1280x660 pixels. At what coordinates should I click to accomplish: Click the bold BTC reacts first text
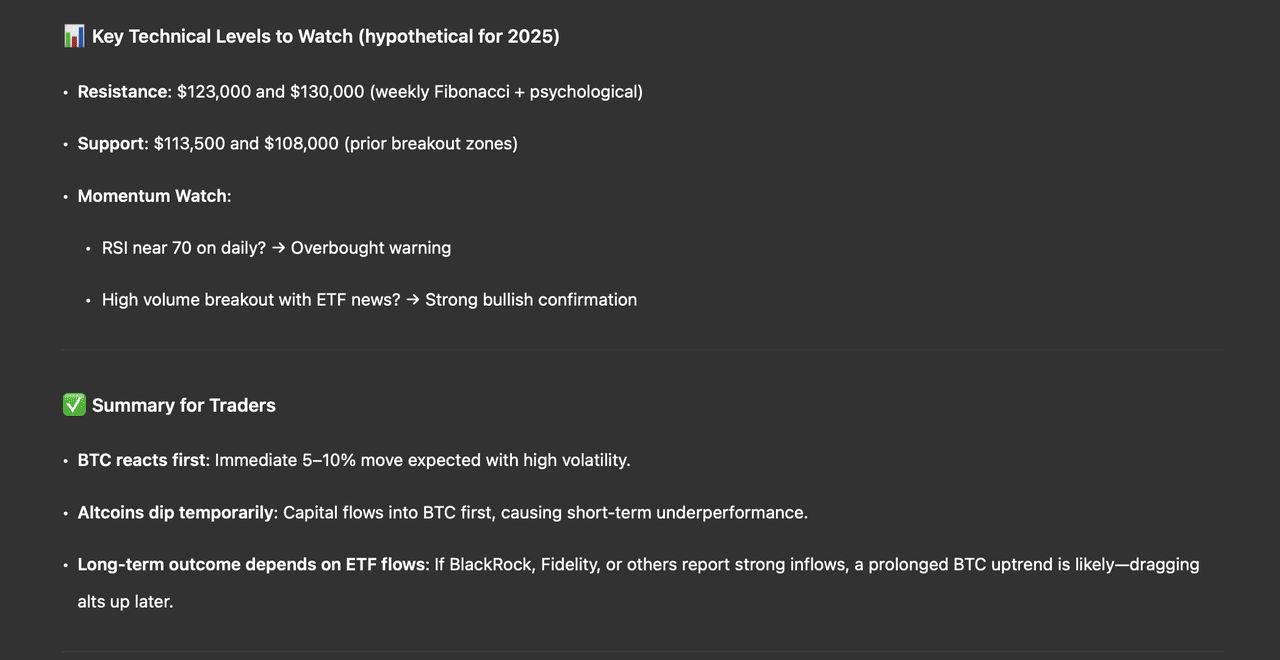142,461
